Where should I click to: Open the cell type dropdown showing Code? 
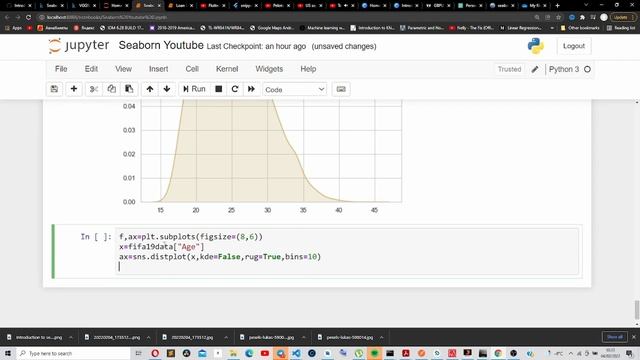coord(295,89)
